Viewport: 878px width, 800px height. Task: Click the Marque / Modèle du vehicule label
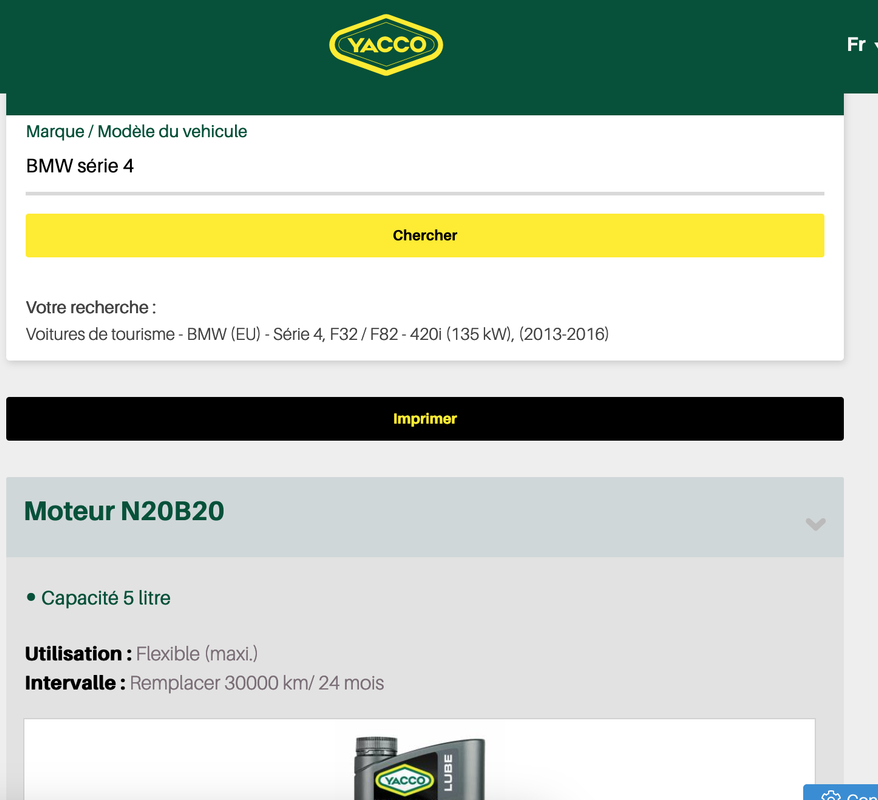(x=136, y=132)
